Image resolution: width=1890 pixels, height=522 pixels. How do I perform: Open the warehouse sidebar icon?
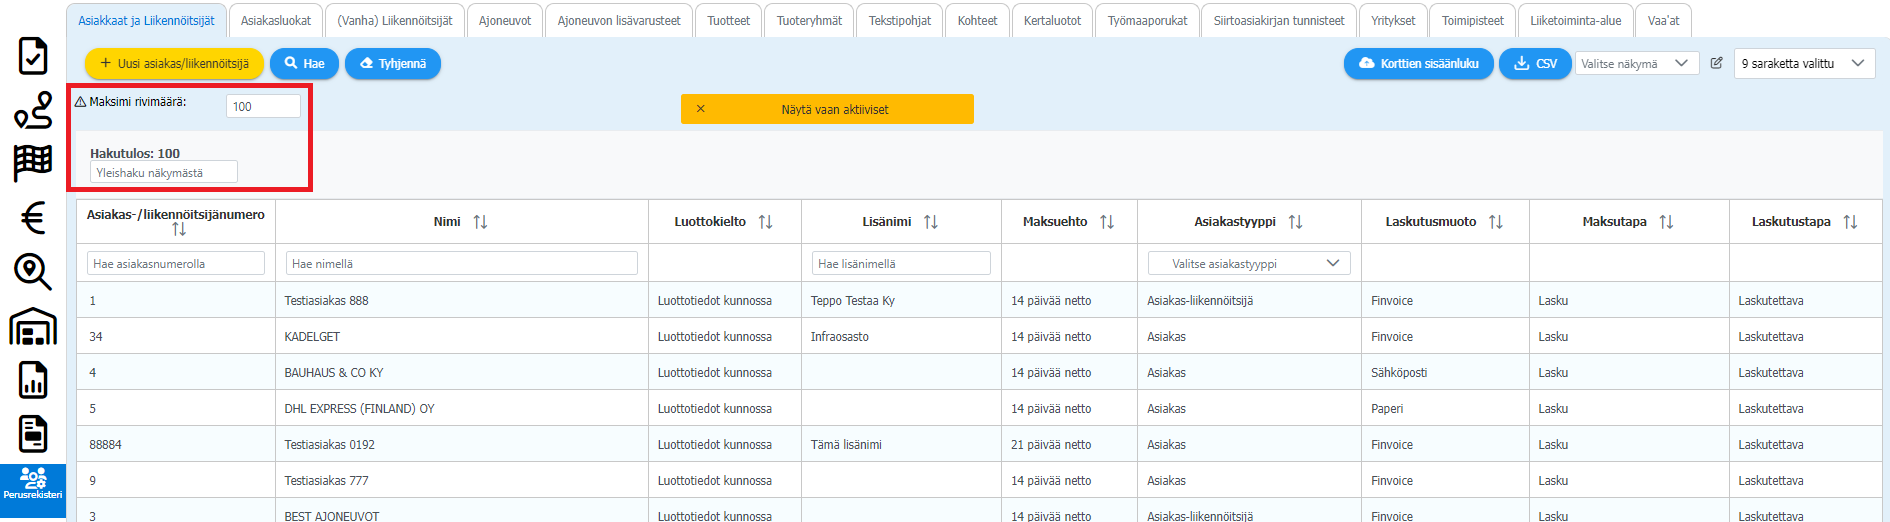(x=33, y=326)
